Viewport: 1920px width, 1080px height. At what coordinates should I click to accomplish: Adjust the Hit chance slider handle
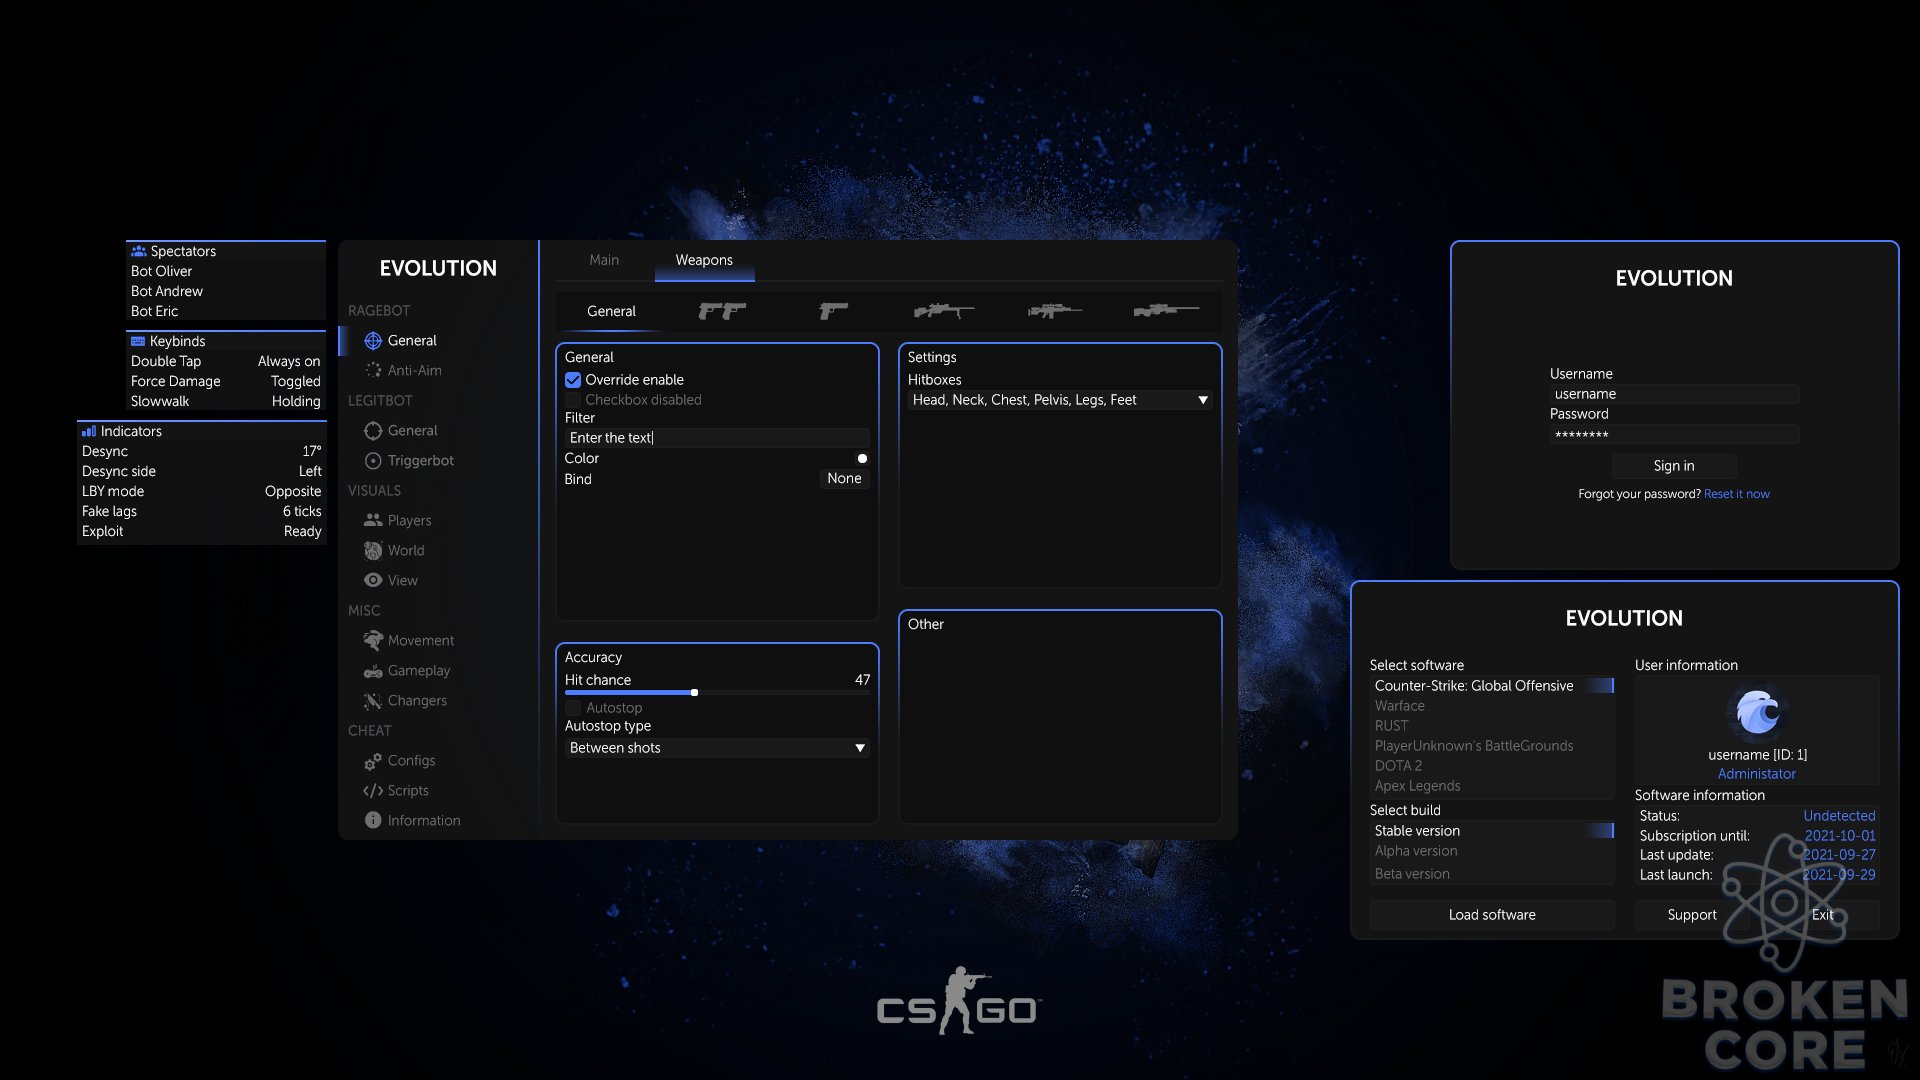pyautogui.click(x=694, y=692)
